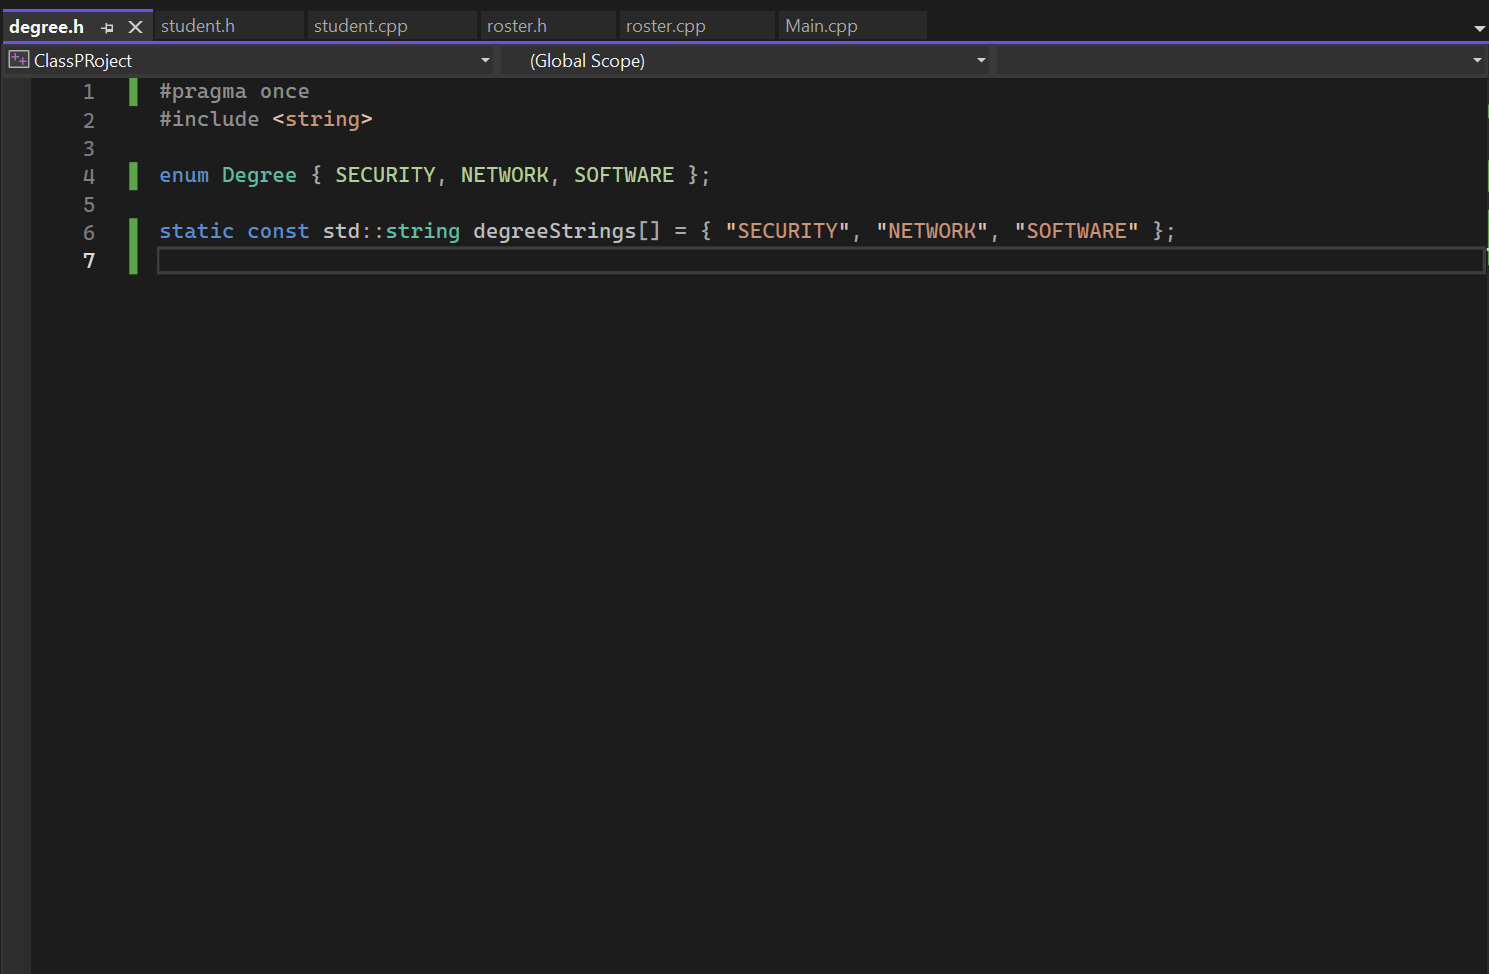This screenshot has width=1489, height=974.
Task: Click the dropdown arrow of the member list box
Action: point(1476,60)
